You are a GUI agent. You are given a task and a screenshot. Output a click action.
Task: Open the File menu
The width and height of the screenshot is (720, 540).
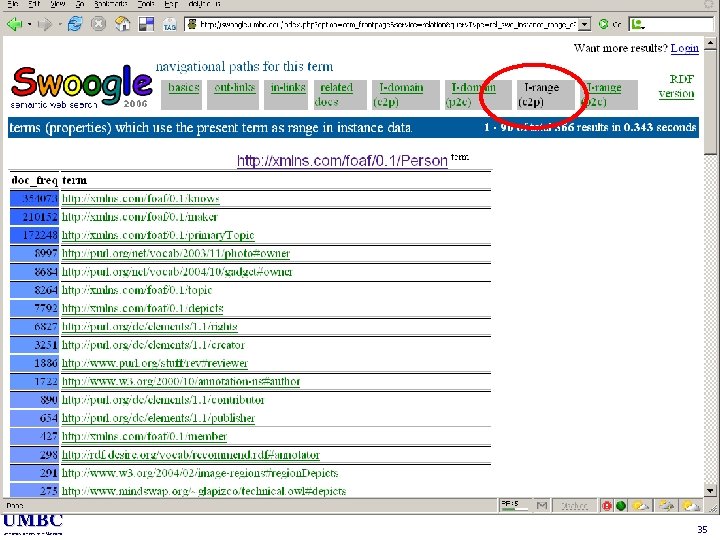[12, 4]
